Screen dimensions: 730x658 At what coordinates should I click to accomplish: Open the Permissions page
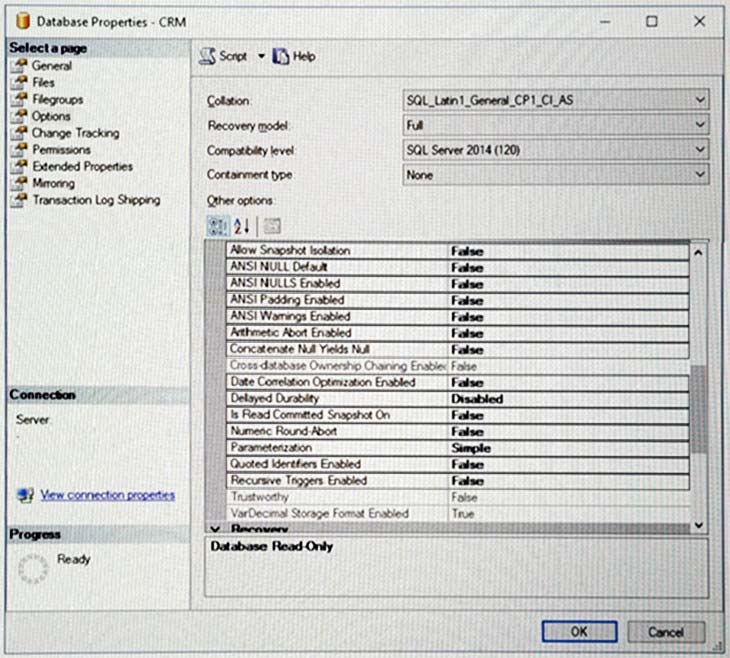pos(61,149)
